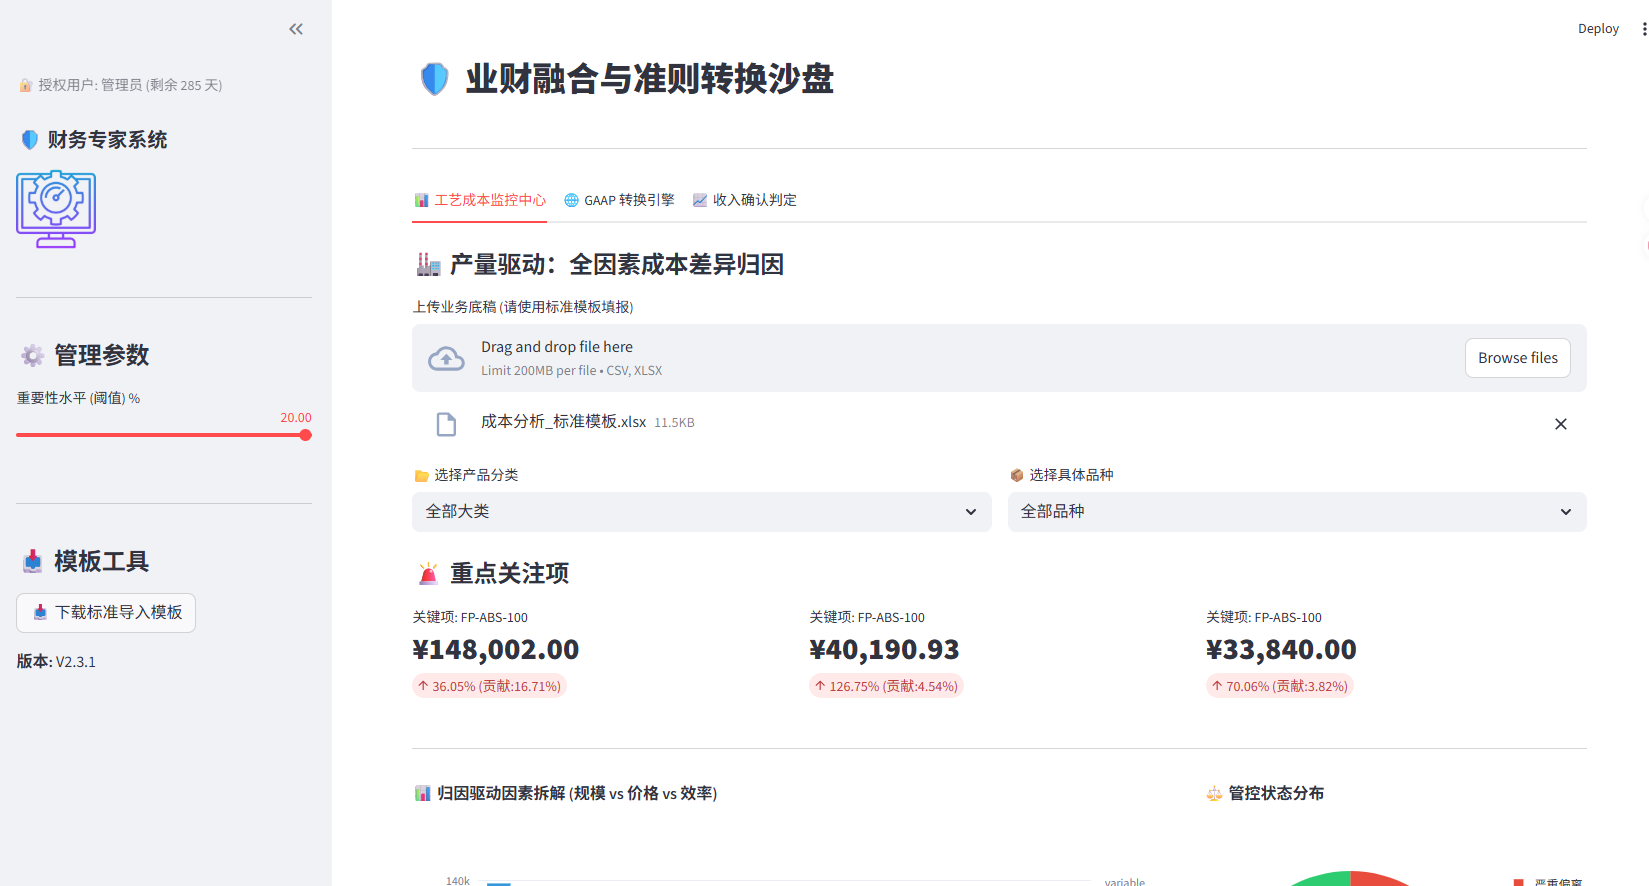
Task: Expand the 选择具体品种 dropdown showing 全部品种
Action: 1280,512
